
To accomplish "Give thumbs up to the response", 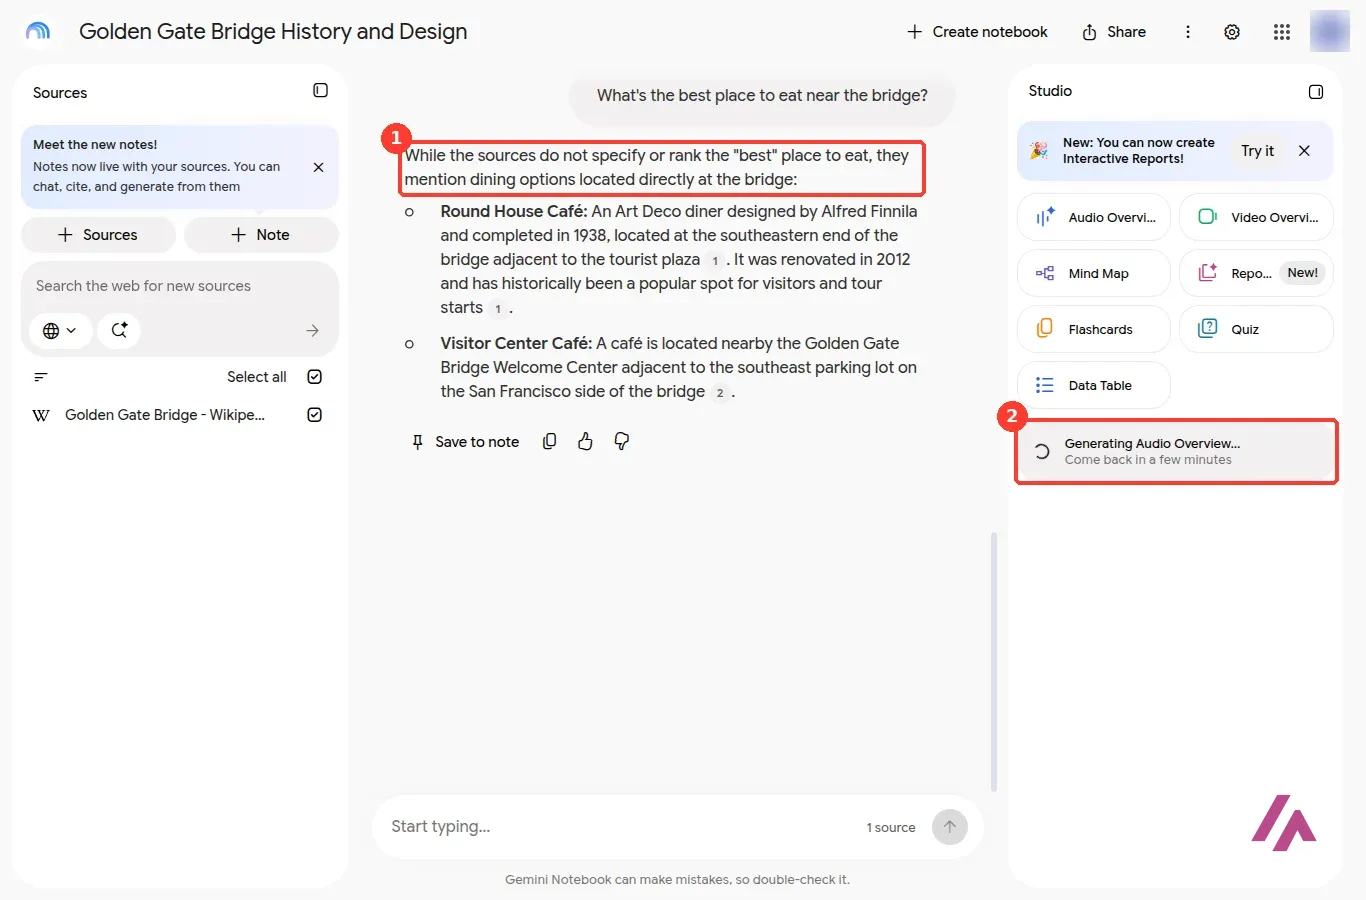I will point(585,441).
